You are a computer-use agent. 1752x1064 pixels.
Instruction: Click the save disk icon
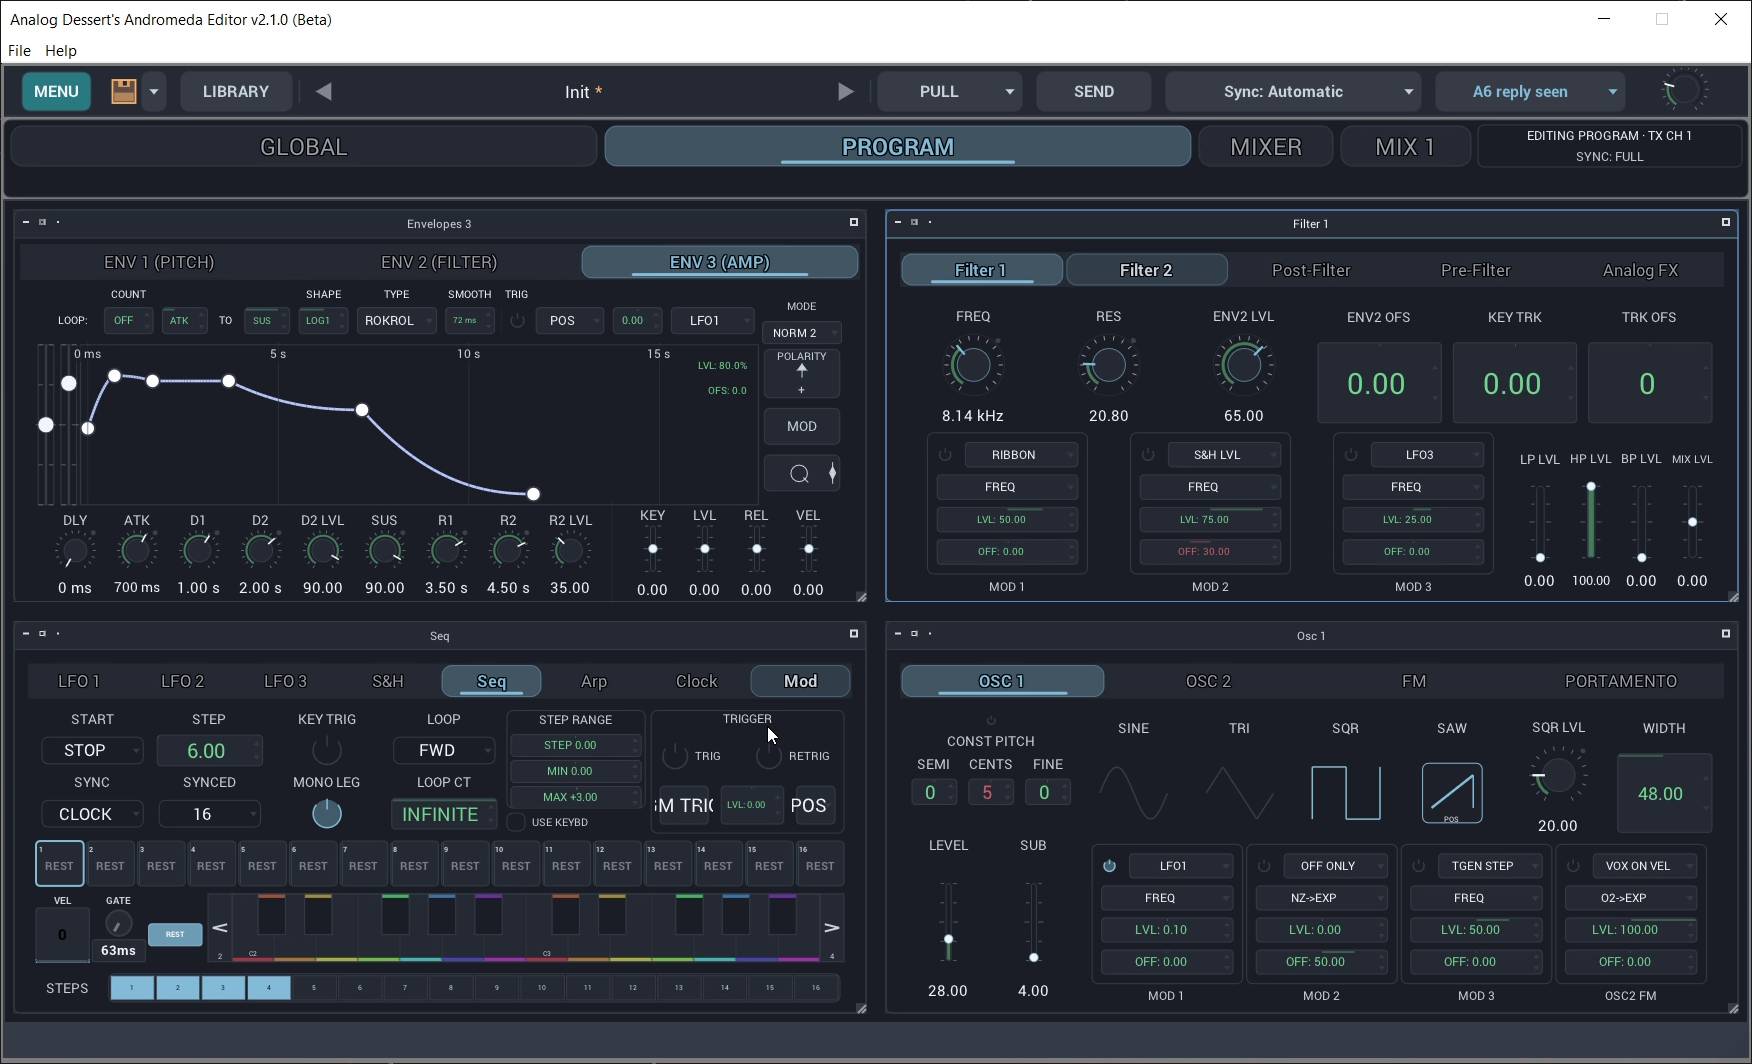(123, 91)
